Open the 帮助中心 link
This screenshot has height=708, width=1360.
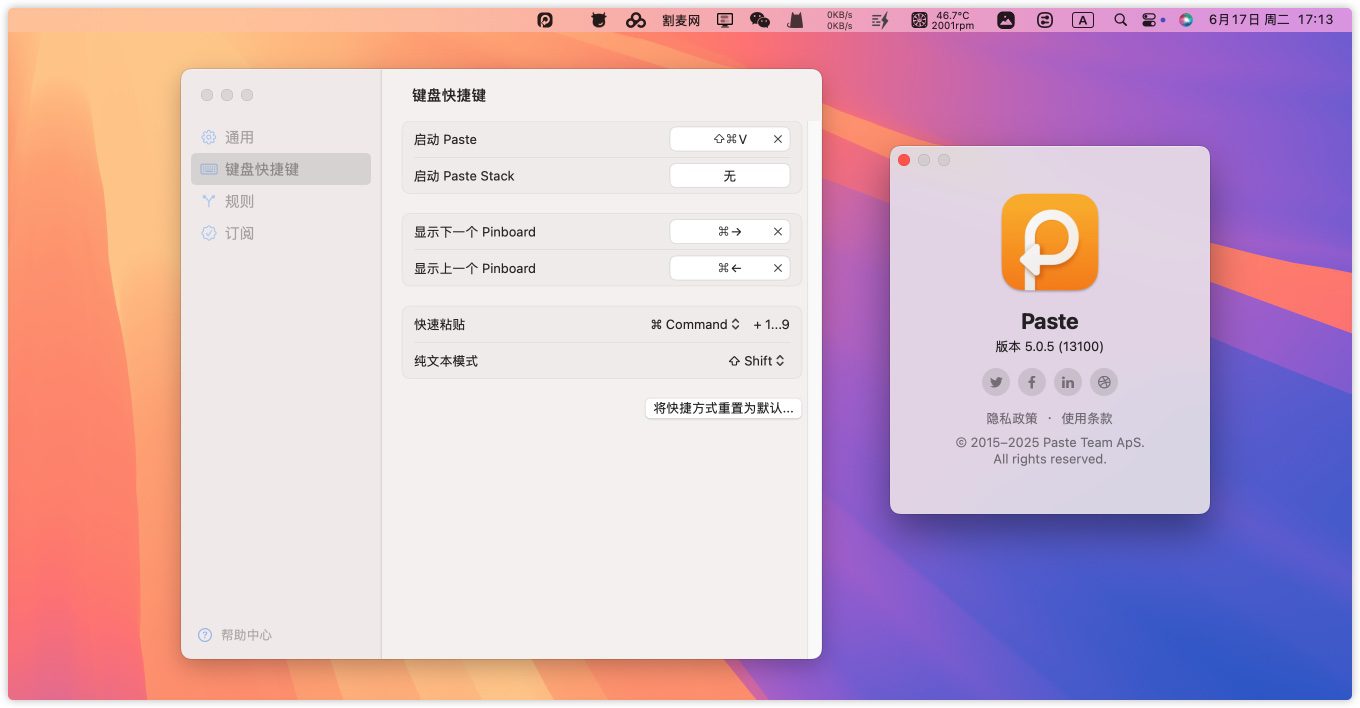pyautogui.click(x=246, y=635)
